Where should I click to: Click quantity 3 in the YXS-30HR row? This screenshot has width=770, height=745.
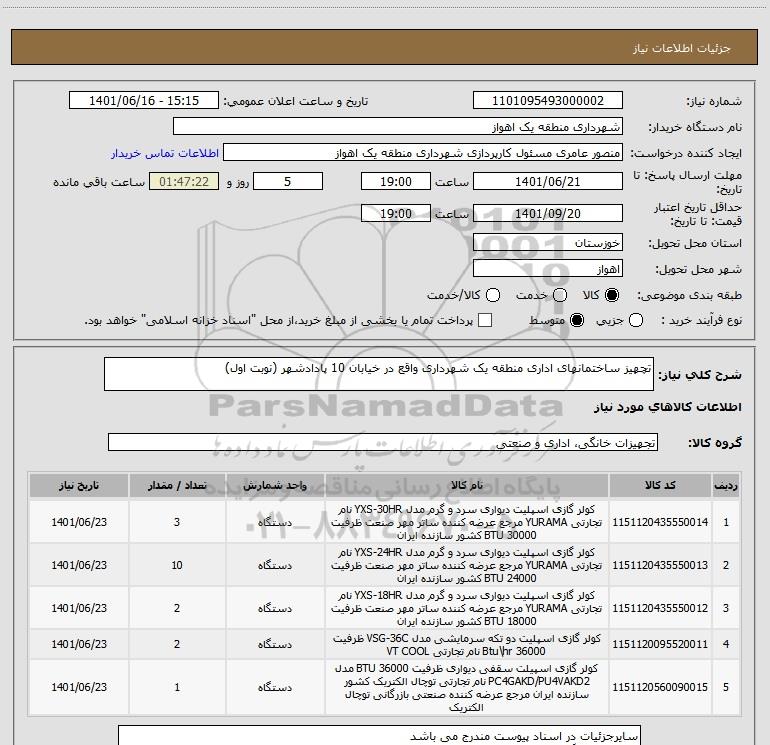(177, 522)
